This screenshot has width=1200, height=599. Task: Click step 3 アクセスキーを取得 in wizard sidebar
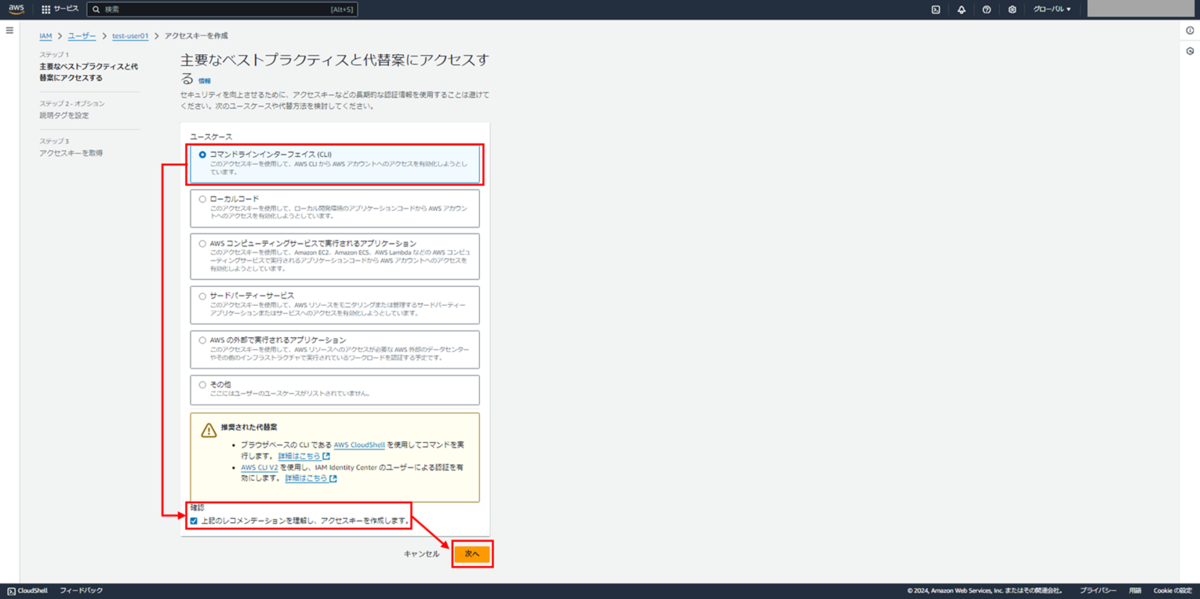[x=71, y=153]
